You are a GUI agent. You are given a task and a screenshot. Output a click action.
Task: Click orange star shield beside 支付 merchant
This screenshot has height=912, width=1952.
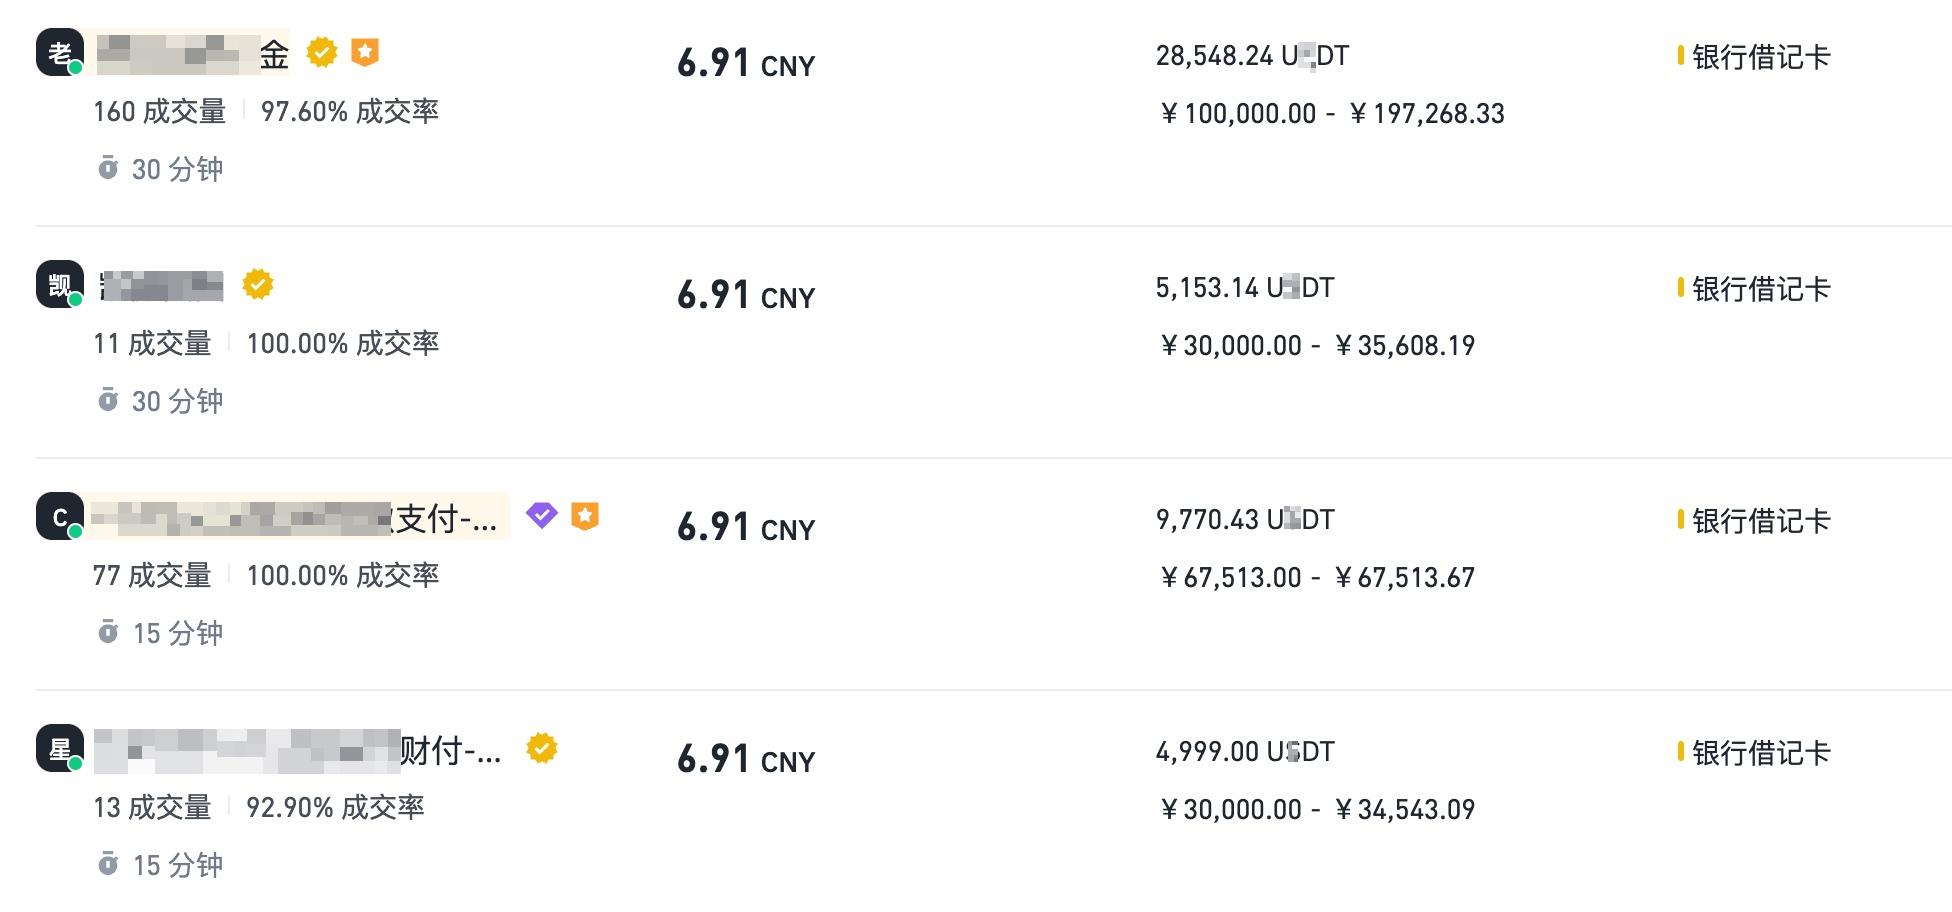pos(585,516)
